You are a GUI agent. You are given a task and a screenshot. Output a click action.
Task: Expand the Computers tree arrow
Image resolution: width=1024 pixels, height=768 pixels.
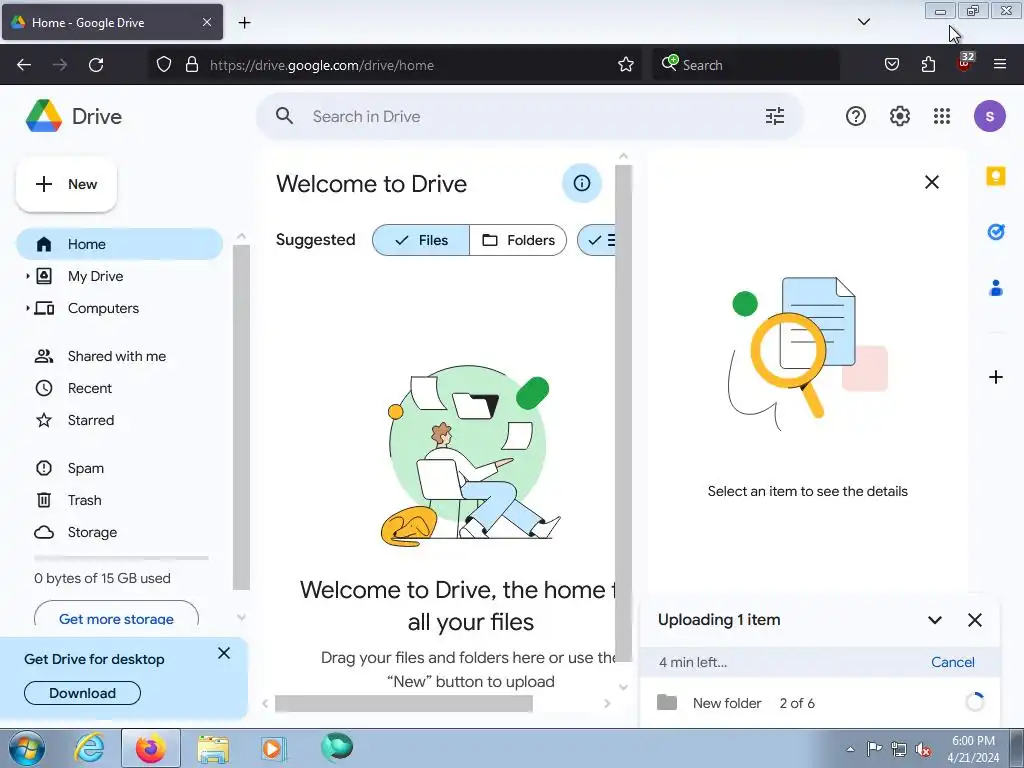[x=27, y=308]
